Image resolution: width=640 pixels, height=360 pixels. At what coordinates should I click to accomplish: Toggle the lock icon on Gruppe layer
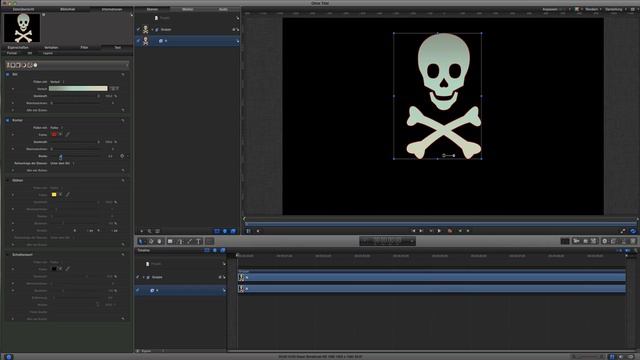[x=237, y=29]
